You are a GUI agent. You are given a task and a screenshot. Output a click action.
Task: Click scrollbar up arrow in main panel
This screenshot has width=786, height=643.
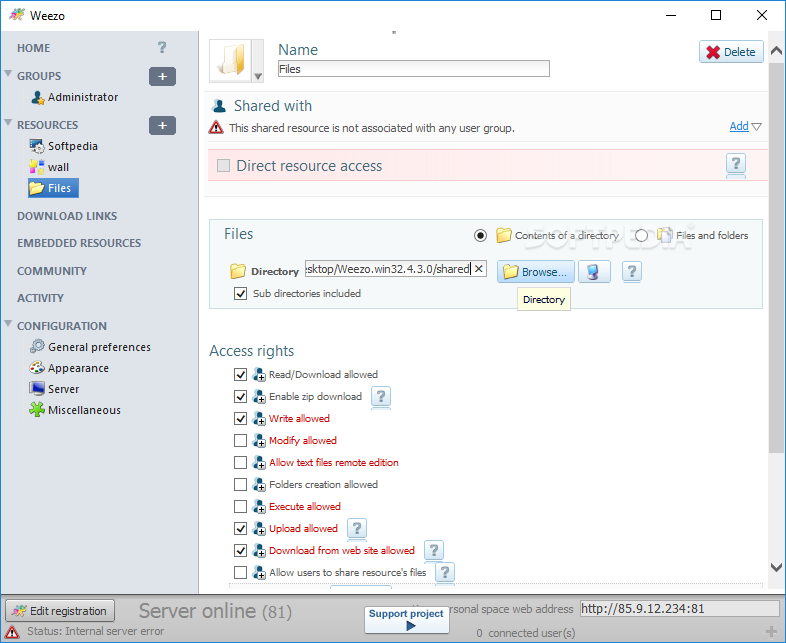776,51
